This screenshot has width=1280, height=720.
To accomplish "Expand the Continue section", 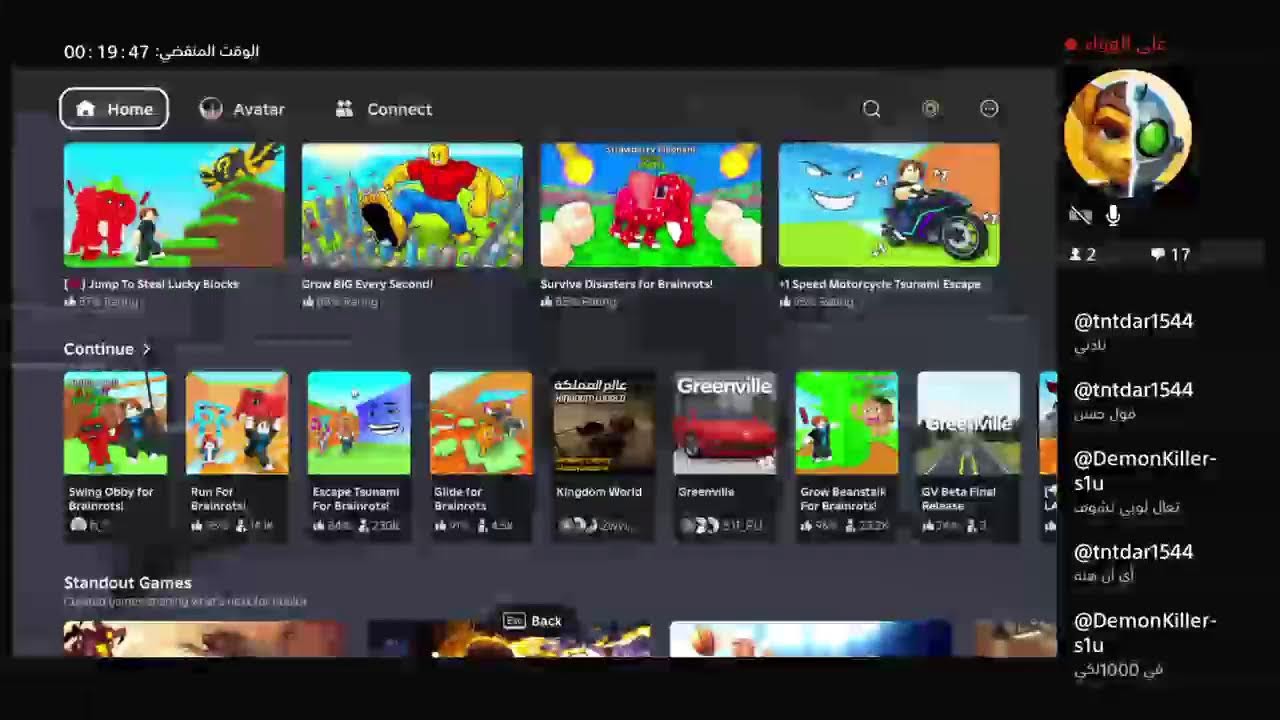I will (x=107, y=349).
